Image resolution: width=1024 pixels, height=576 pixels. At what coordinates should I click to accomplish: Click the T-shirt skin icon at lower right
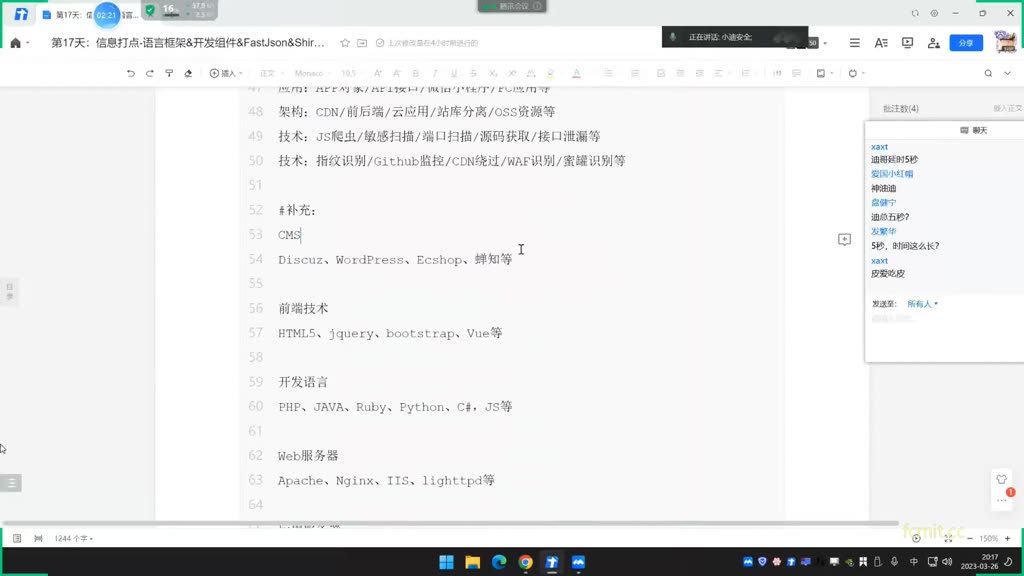tap(1001, 479)
